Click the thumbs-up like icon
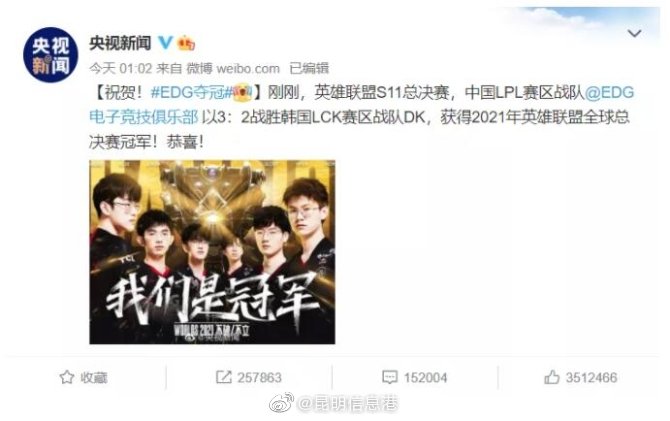This screenshot has height=421, width=670. pyautogui.click(x=552, y=377)
